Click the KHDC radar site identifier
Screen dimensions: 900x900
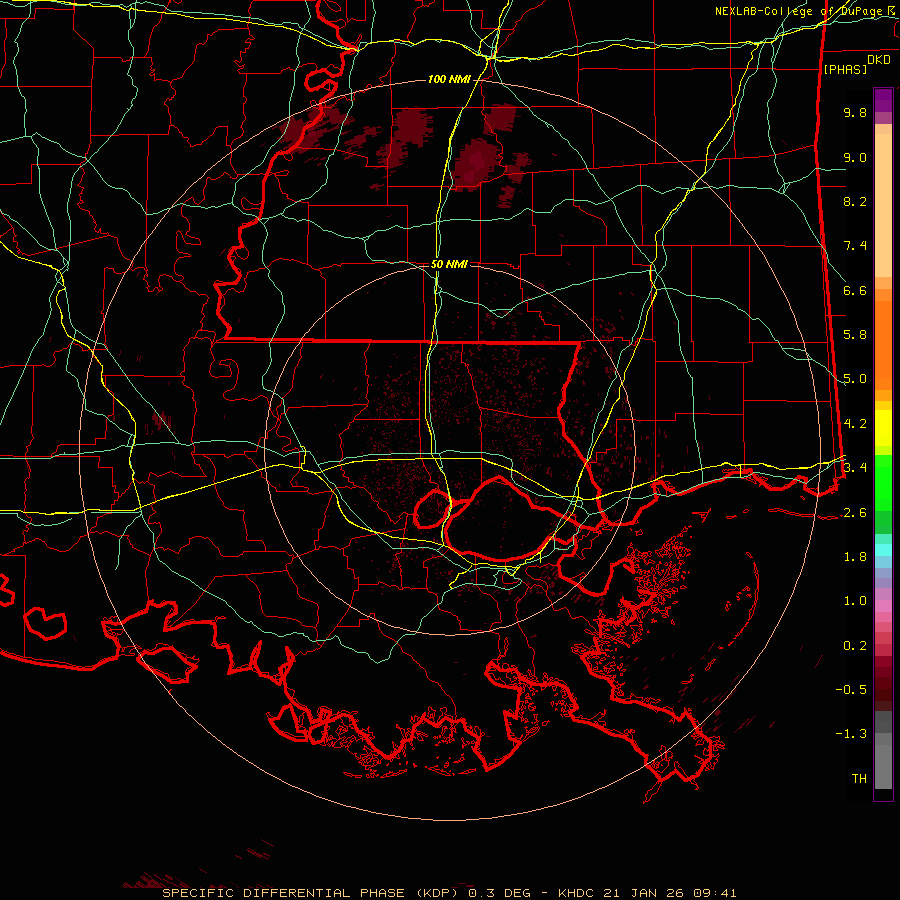click(x=577, y=893)
